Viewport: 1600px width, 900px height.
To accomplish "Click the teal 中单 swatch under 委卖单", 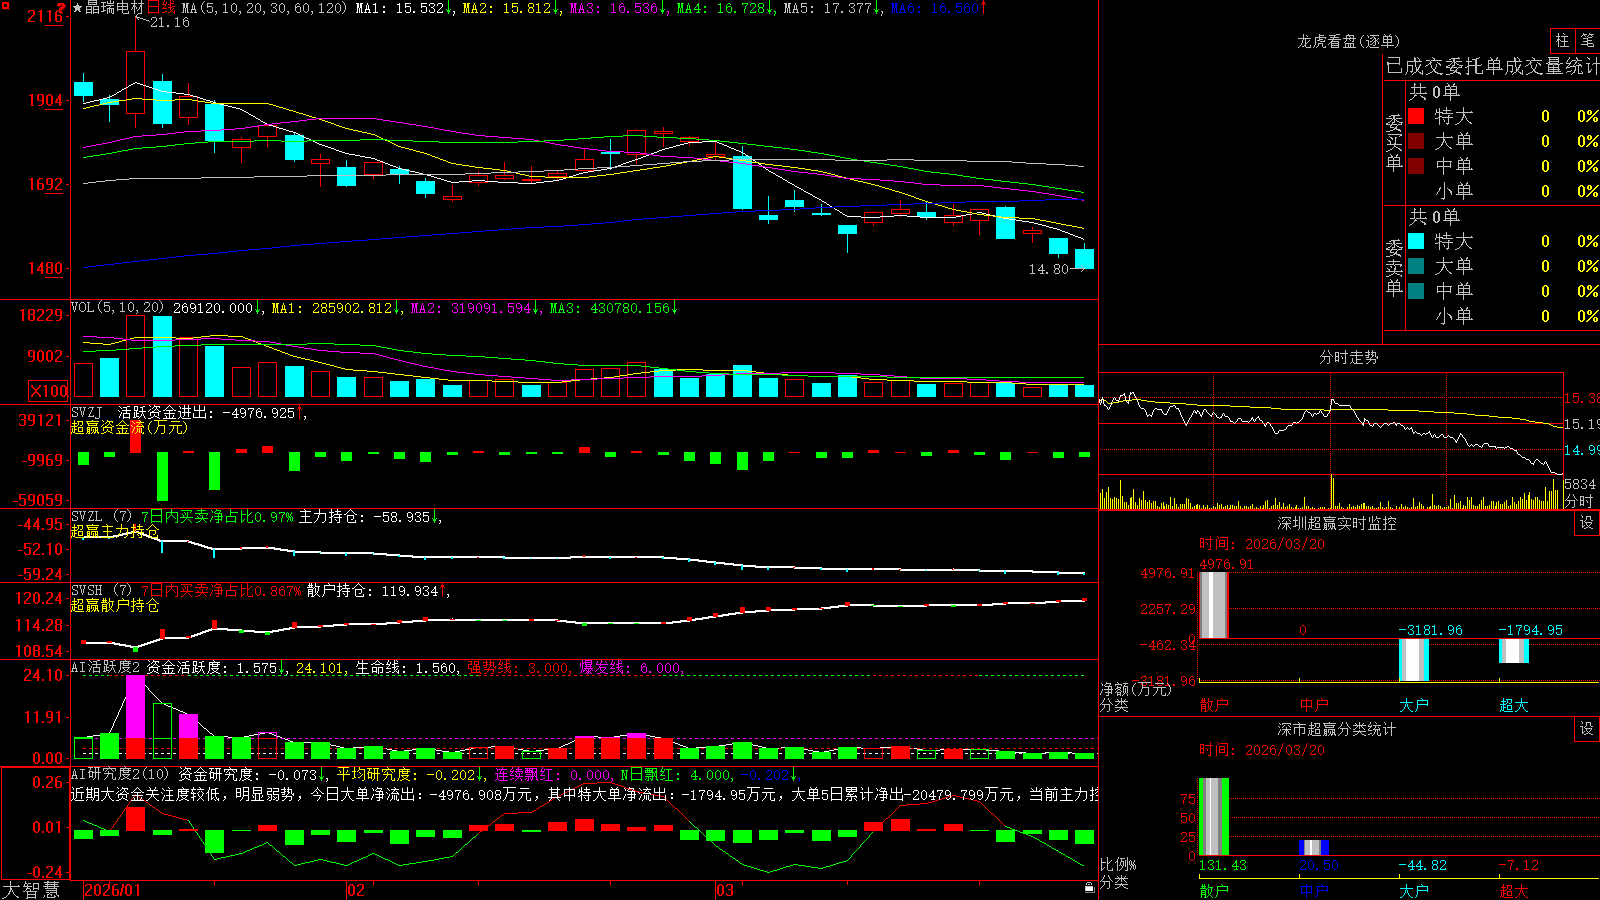I will (x=1416, y=291).
